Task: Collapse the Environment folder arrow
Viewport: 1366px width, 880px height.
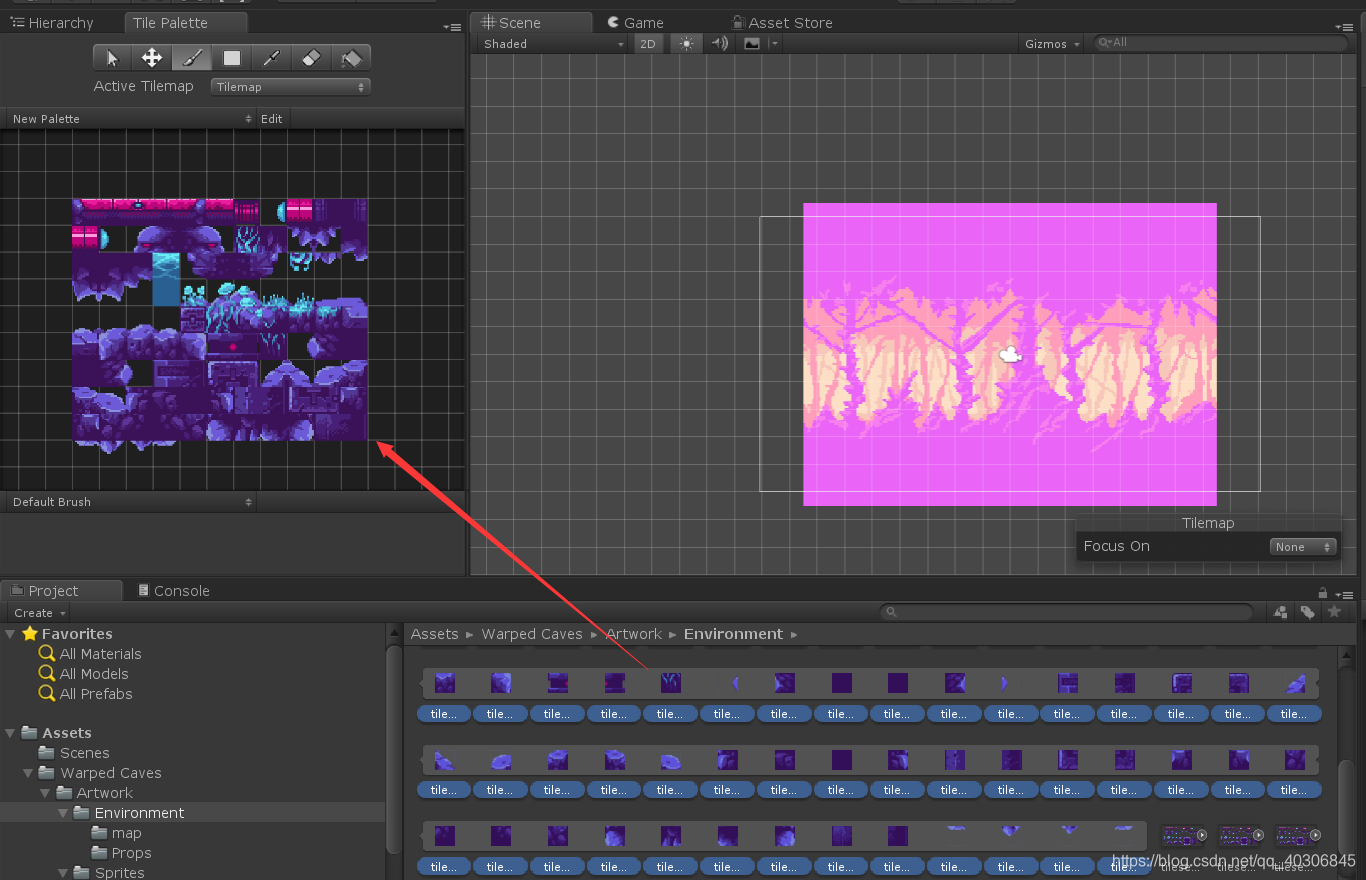Action: coord(63,813)
